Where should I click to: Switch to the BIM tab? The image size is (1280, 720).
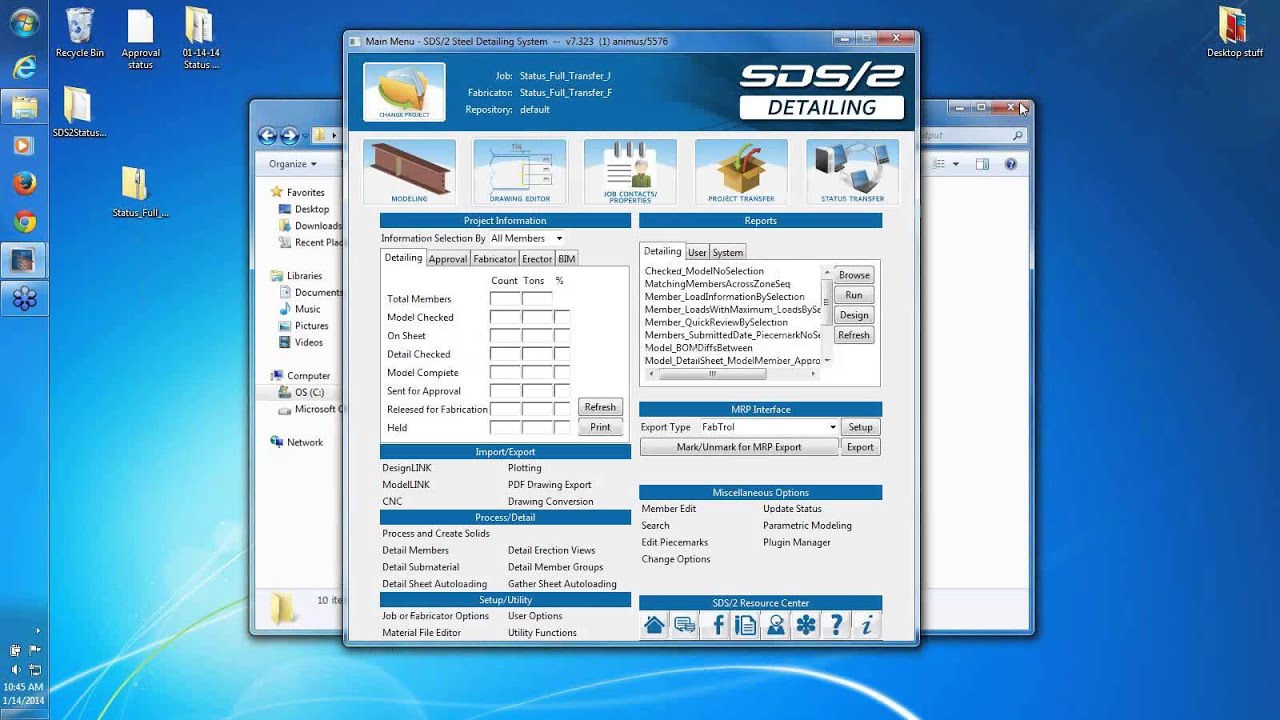click(x=567, y=259)
